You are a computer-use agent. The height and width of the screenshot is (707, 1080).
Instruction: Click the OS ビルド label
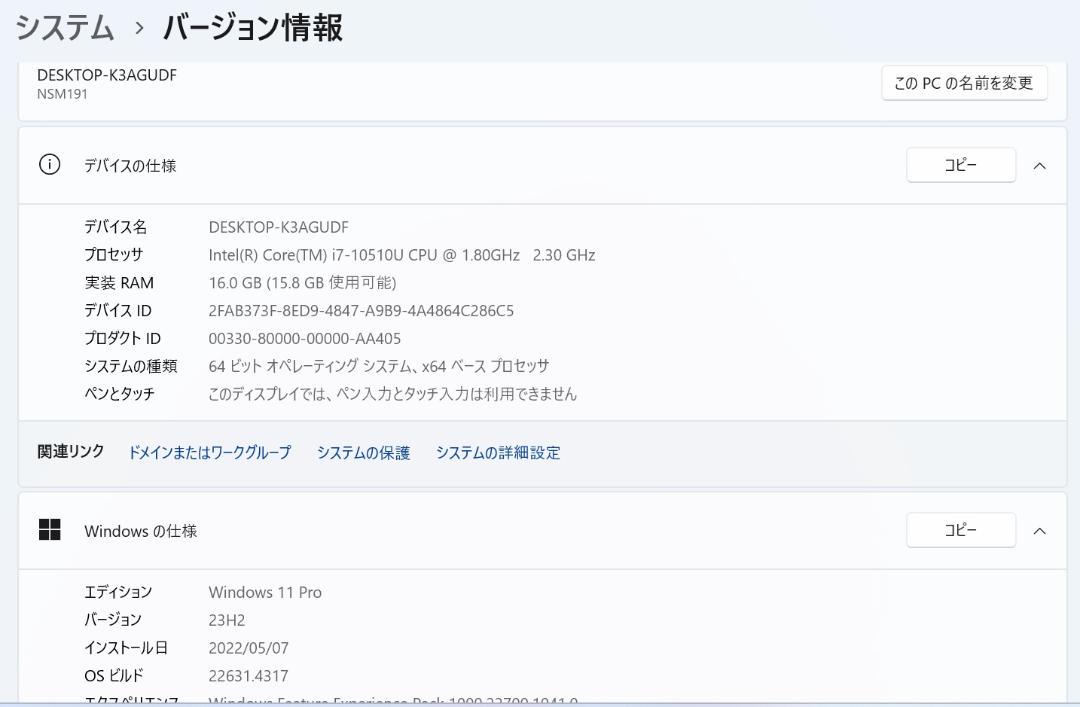(114, 675)
